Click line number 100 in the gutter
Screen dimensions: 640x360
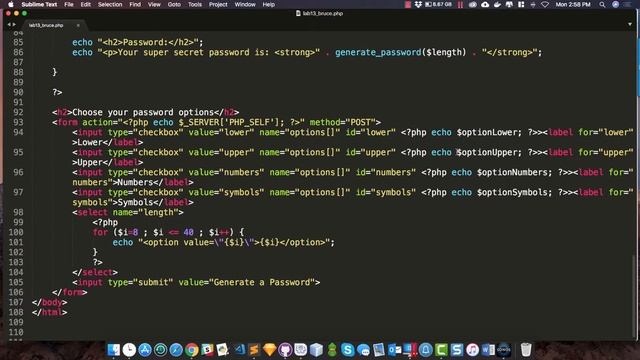tap(16, 232)
